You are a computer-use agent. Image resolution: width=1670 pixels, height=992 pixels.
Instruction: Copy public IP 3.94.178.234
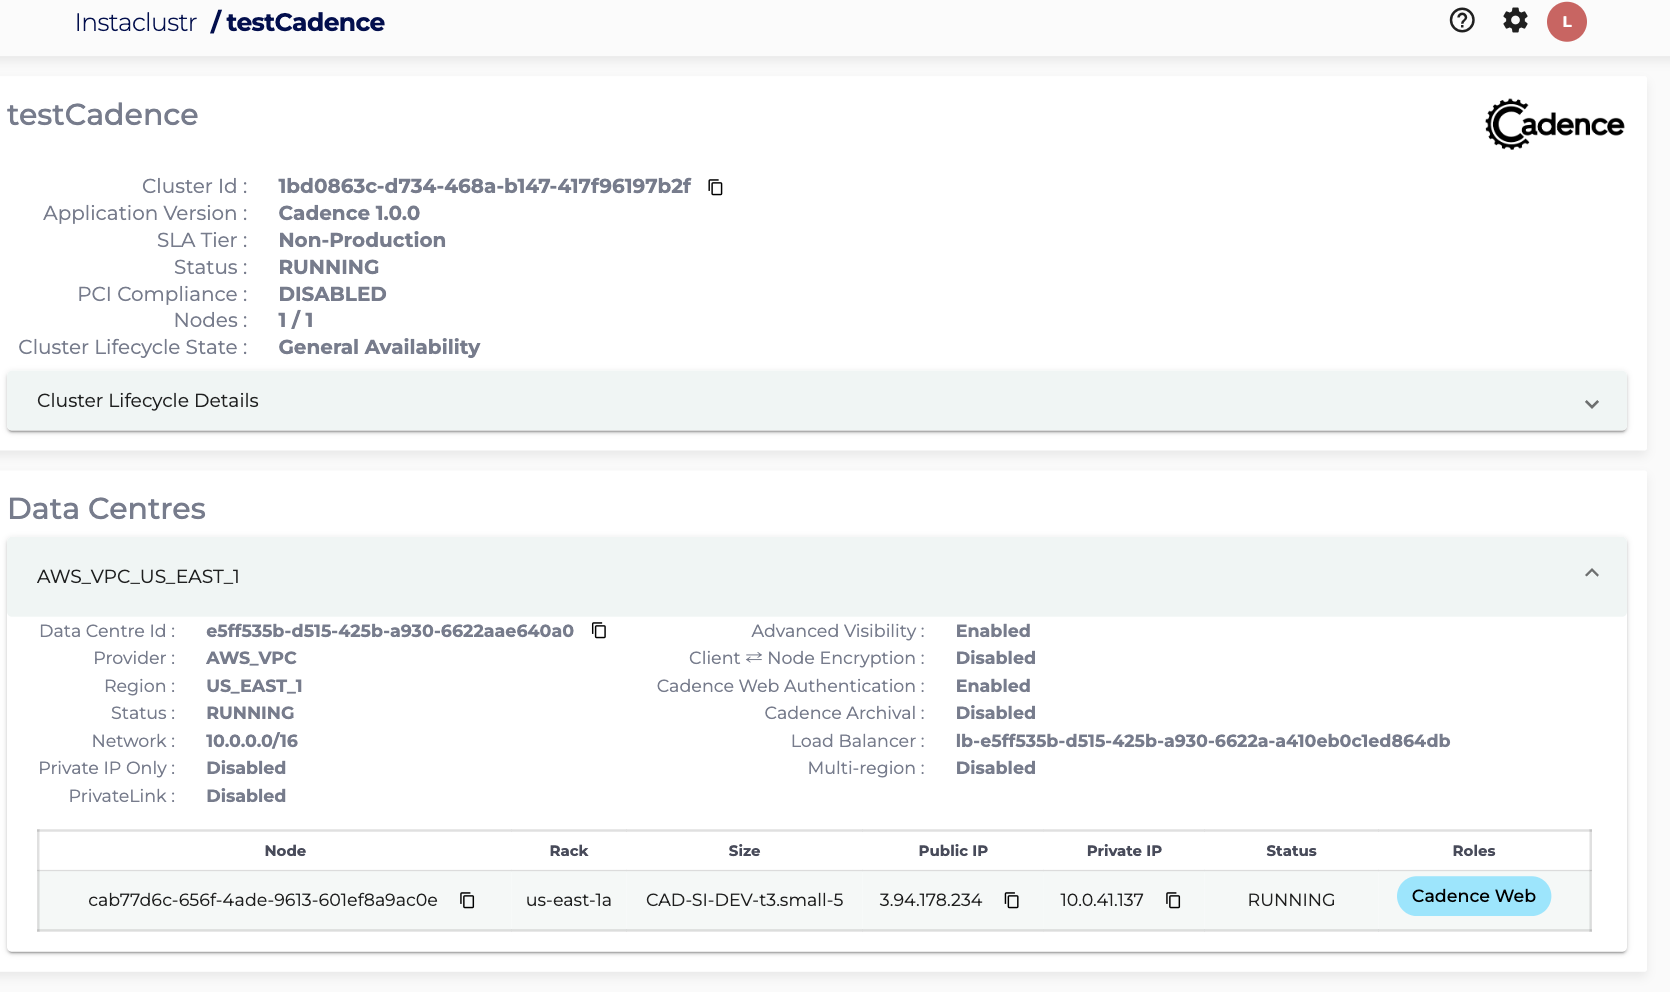[1012, 900]
